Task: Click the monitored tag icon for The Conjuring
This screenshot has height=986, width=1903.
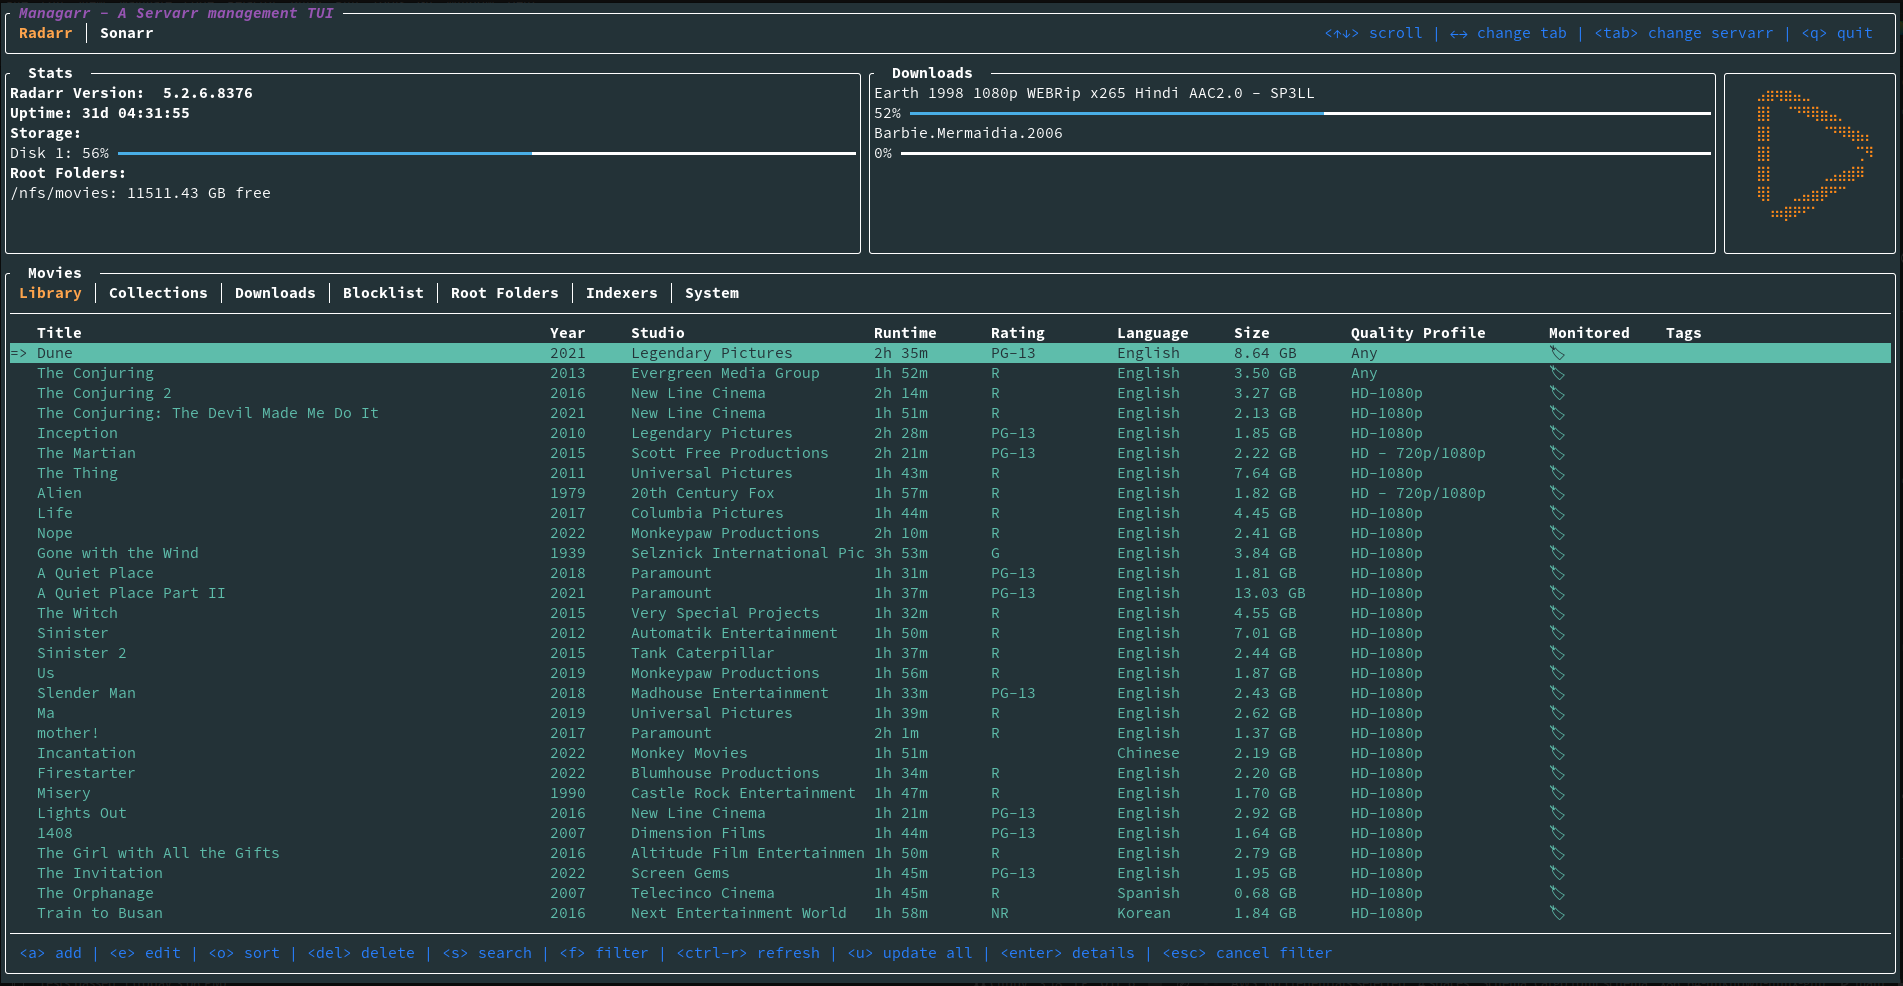Action: coord(1557,373)
